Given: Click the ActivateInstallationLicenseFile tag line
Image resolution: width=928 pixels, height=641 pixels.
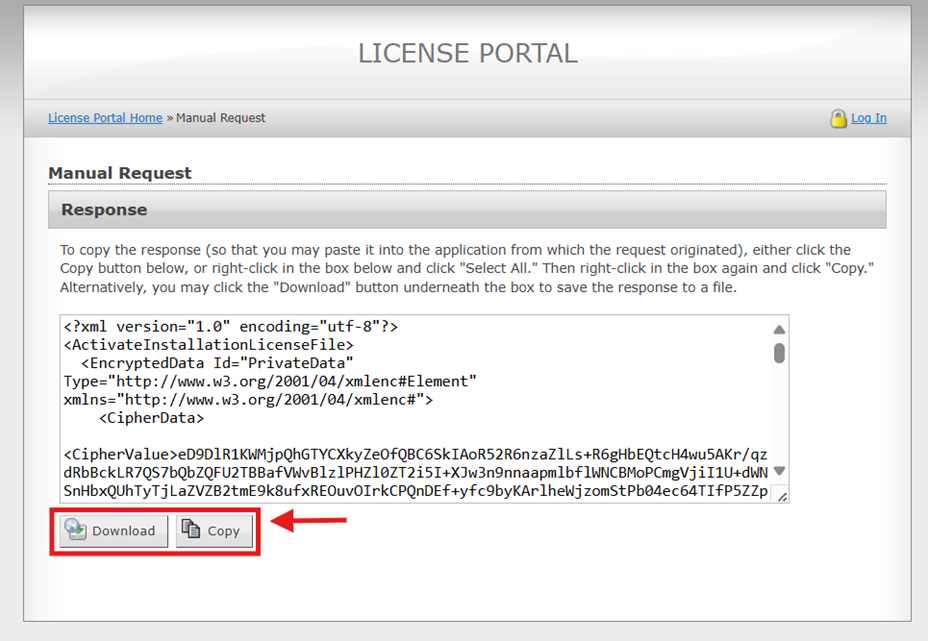Looking at the screenshot, I should [x=208, y=345].
